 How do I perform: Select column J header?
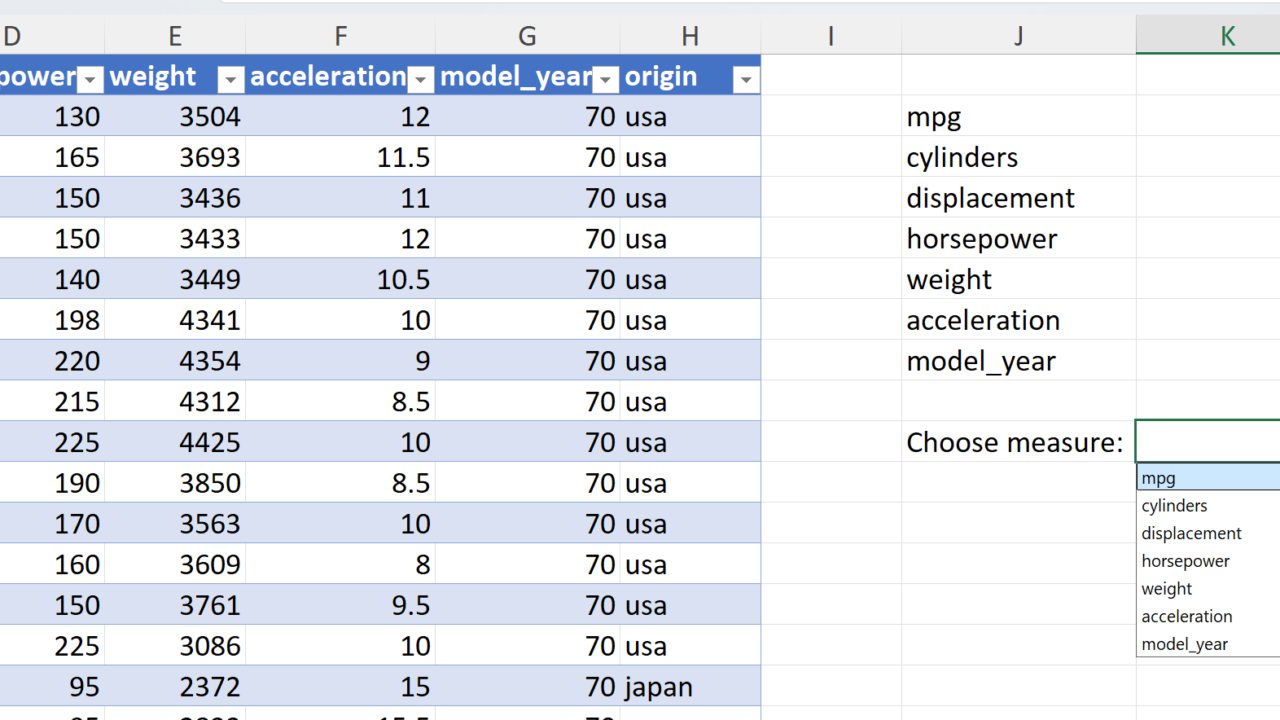coord(1018,37)
